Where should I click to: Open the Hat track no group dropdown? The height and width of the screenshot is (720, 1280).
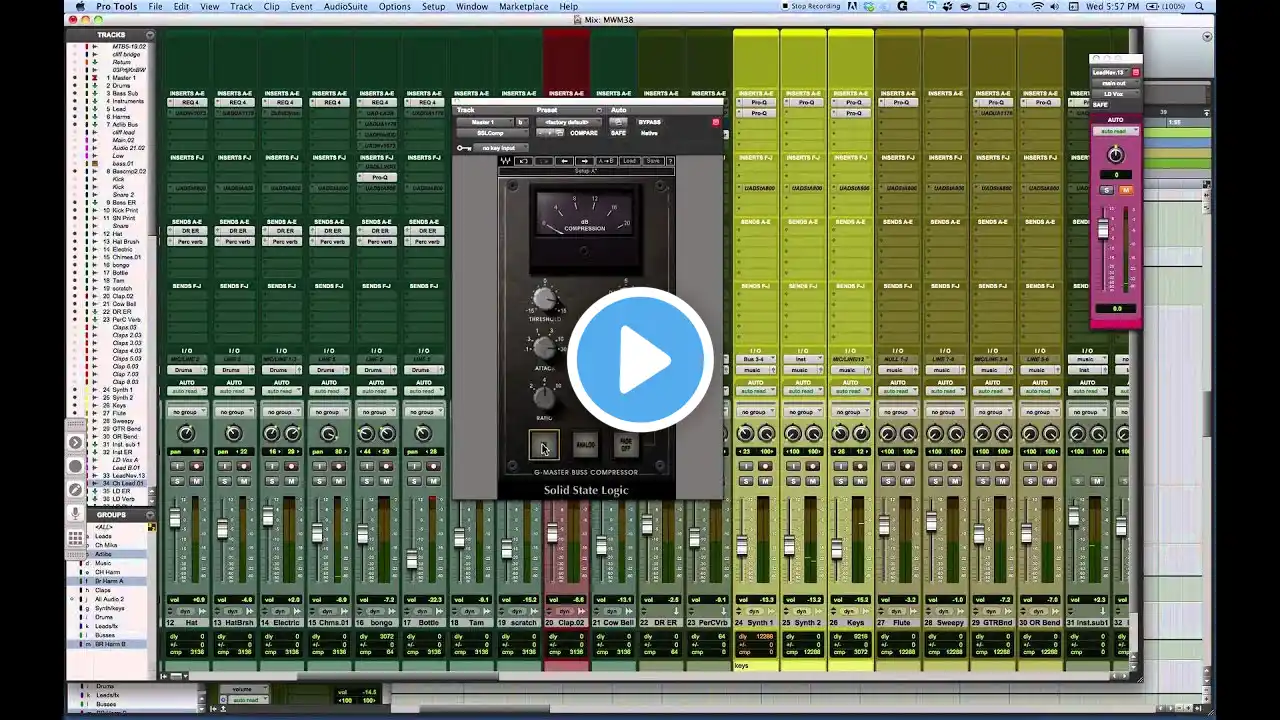coord(186,412)
